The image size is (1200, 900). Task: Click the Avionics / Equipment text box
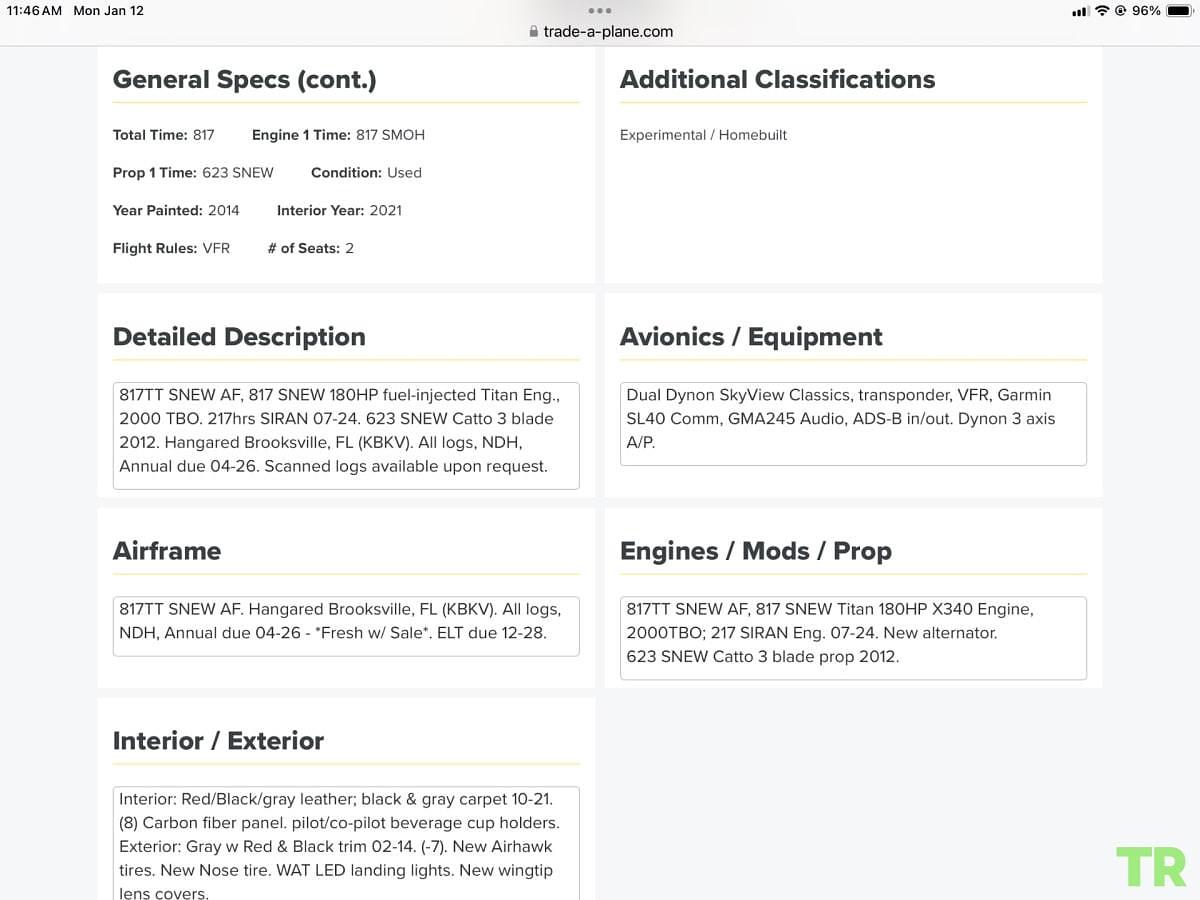pyautogui.click(x=853, y=424)
